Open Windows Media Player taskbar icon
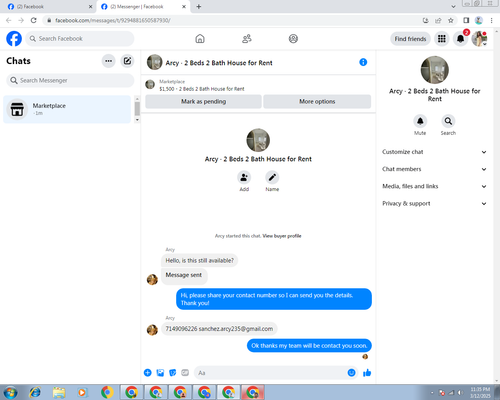The width and height of the screenshot is (500, 400). coord(82,392)
